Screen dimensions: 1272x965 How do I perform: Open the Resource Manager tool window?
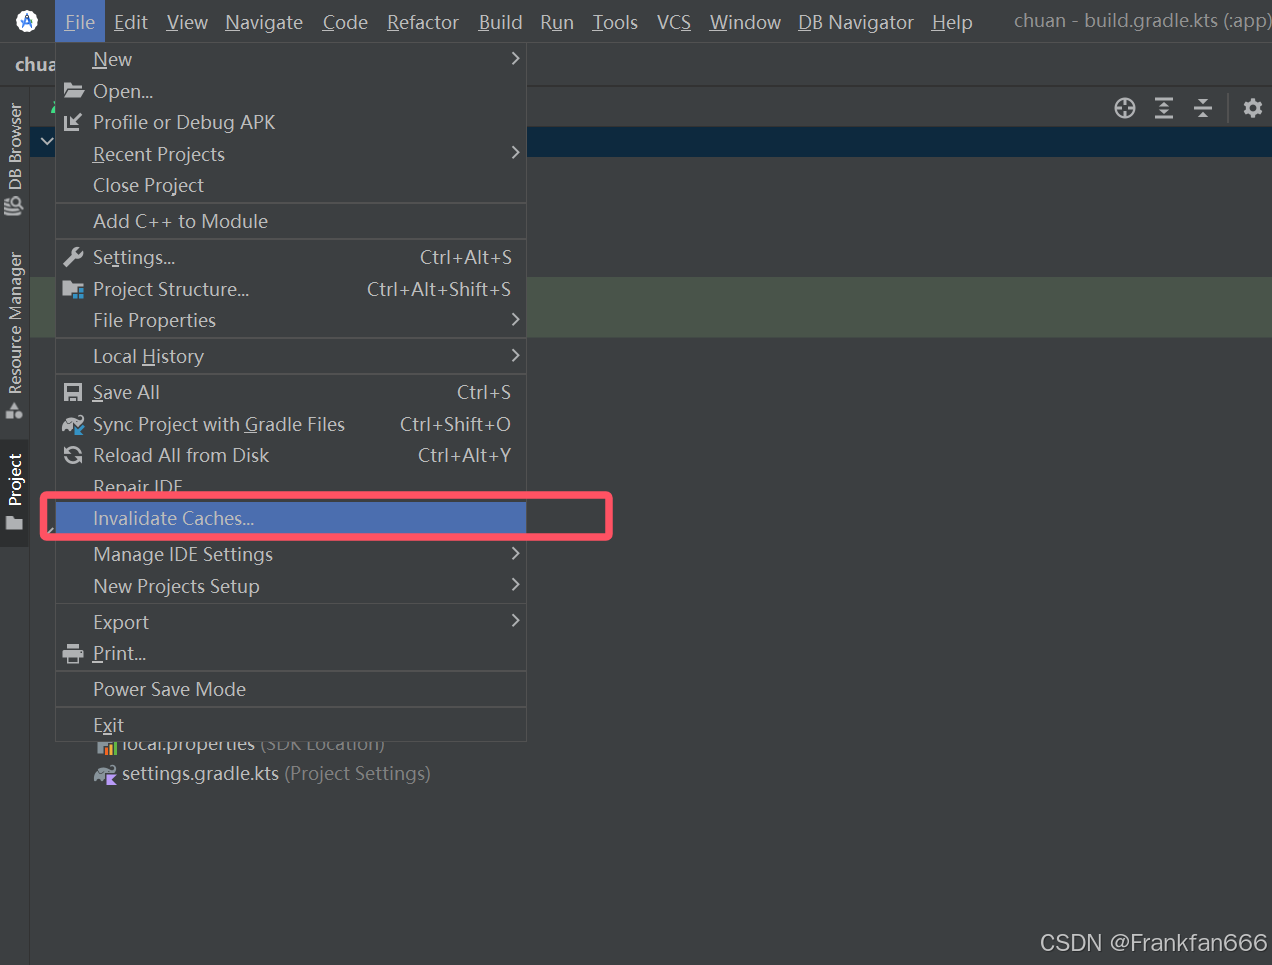[x=14, y=320]
